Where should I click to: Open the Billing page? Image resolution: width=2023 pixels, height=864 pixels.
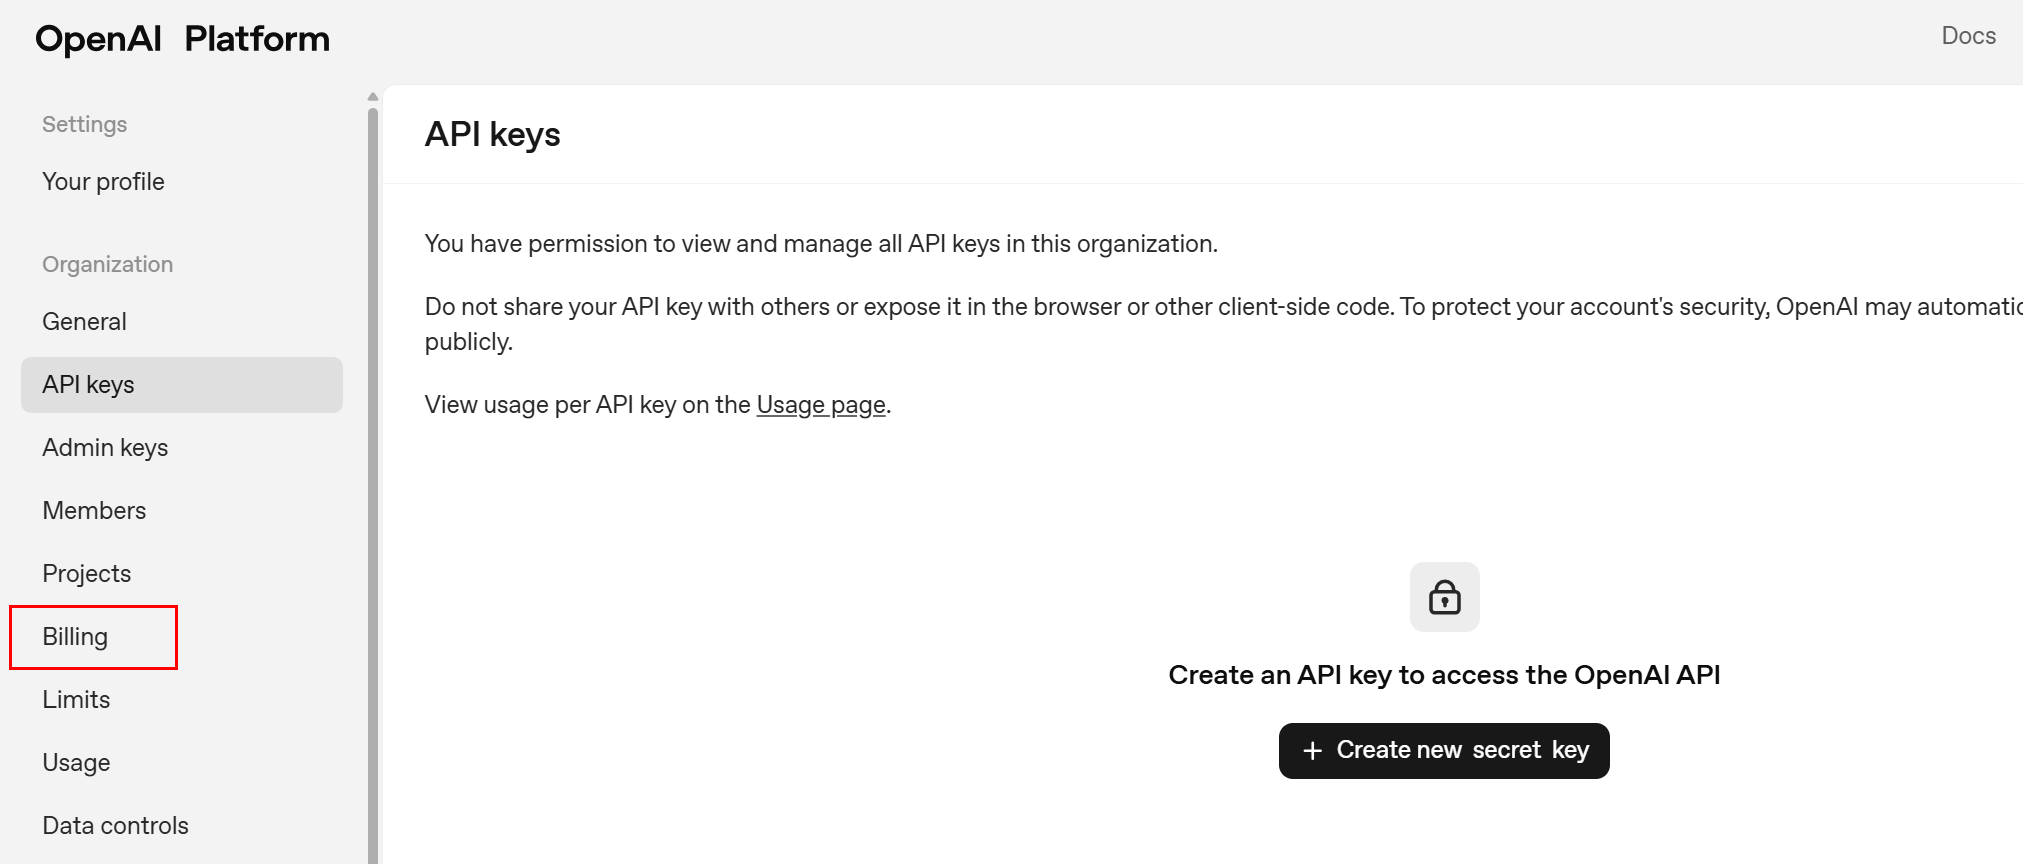click(x=75, y=637)
